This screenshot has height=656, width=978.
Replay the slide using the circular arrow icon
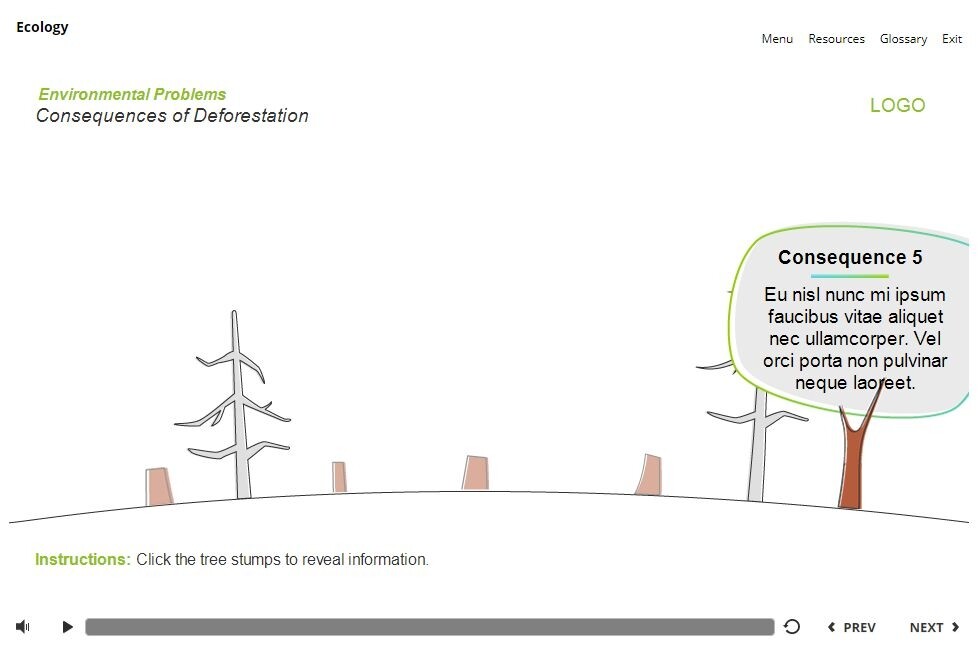coord(793,626)
